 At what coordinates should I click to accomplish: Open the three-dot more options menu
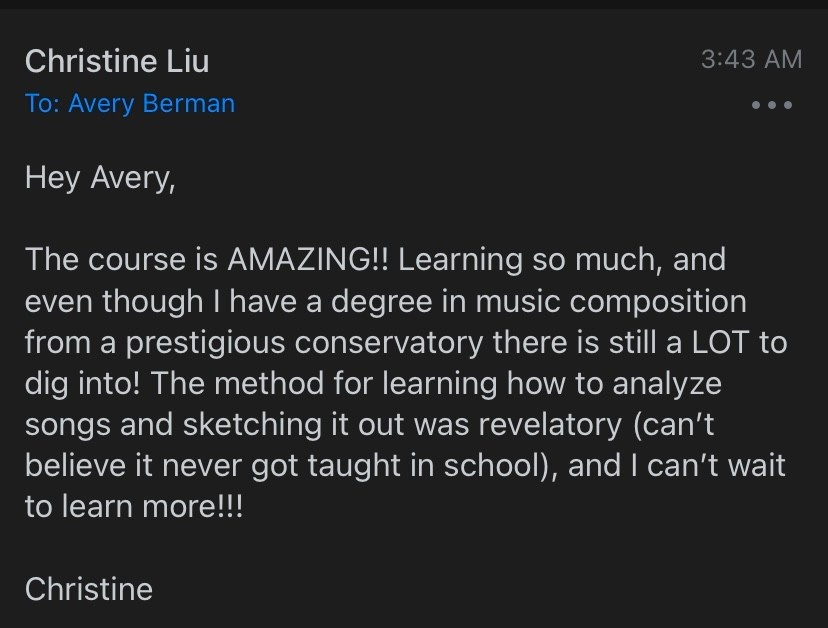pyautogui.click(x=771, y=105)
